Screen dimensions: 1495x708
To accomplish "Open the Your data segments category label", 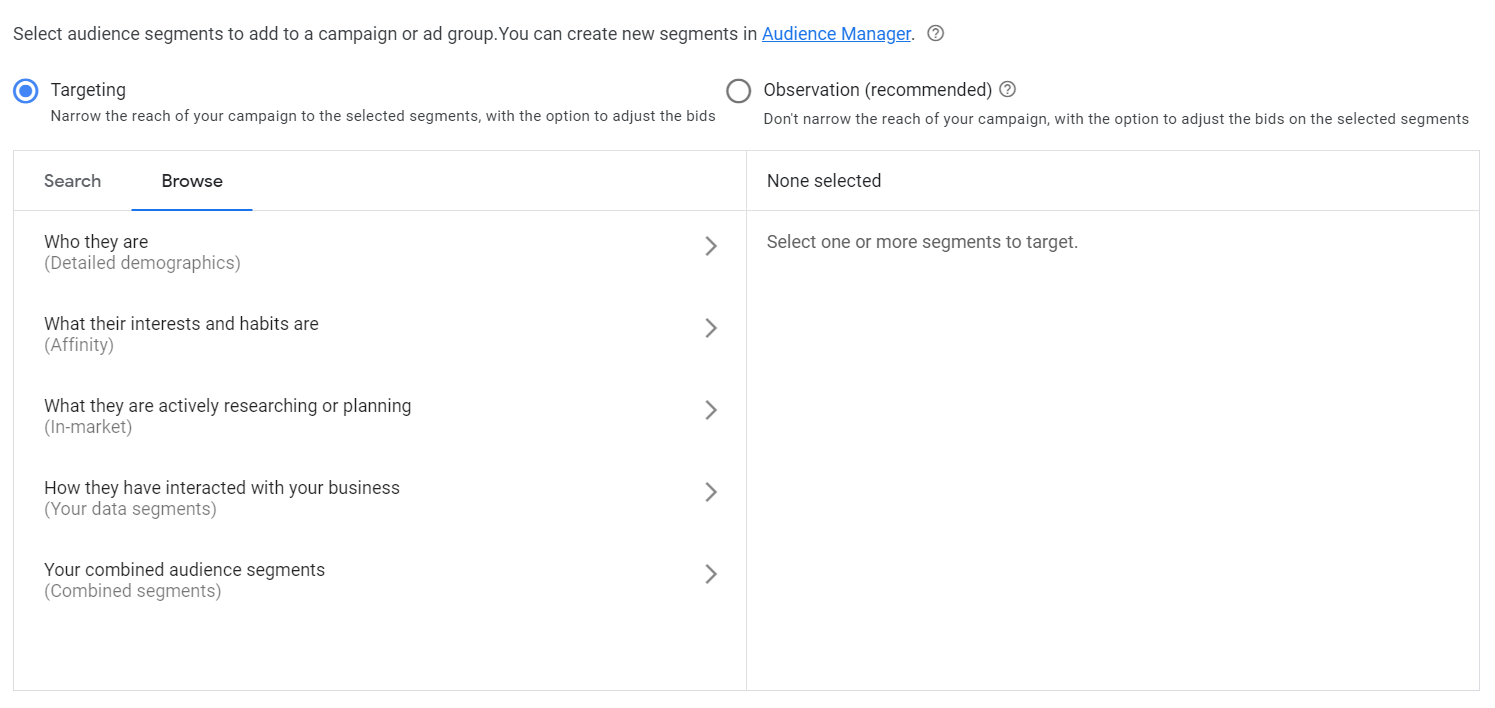I will click(130, 509).
